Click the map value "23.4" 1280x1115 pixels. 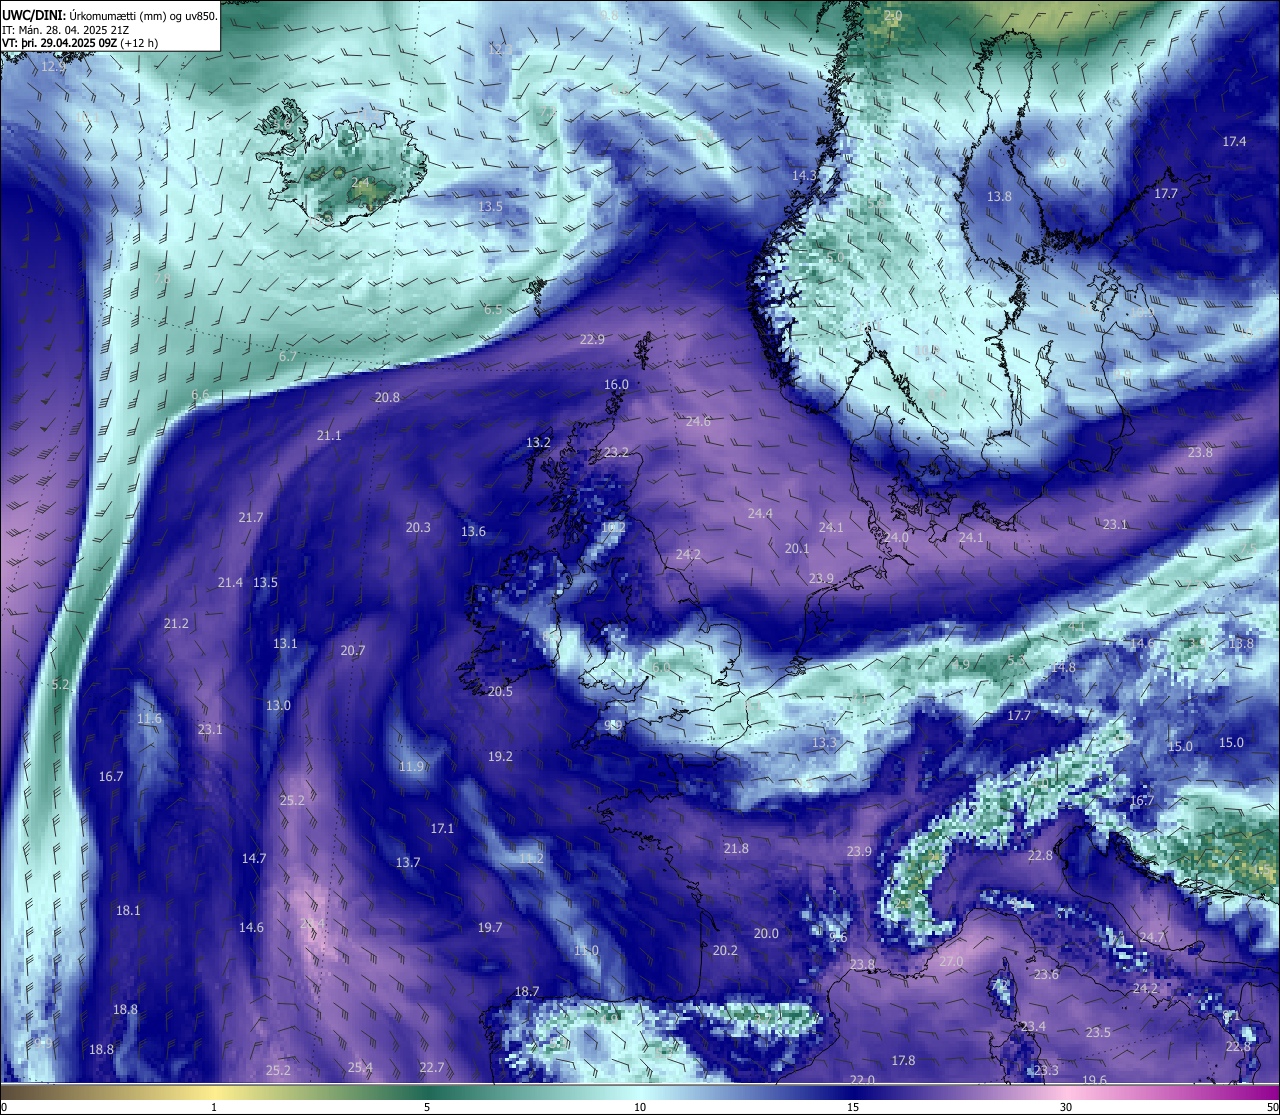tap(1033, 1027)
